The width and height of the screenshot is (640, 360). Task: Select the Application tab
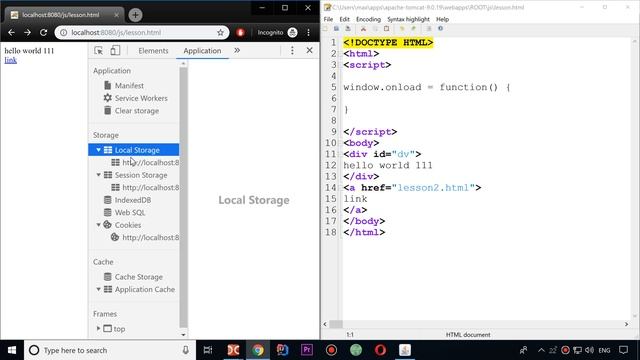point(202,51)
